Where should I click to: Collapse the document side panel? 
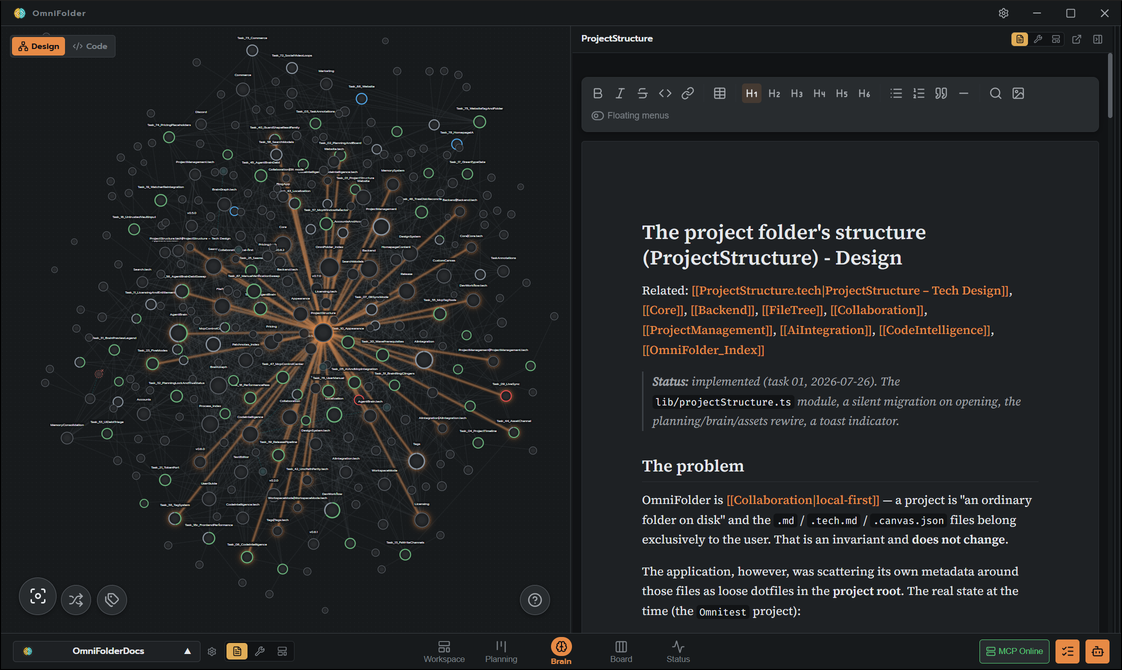coord(1098,39)
